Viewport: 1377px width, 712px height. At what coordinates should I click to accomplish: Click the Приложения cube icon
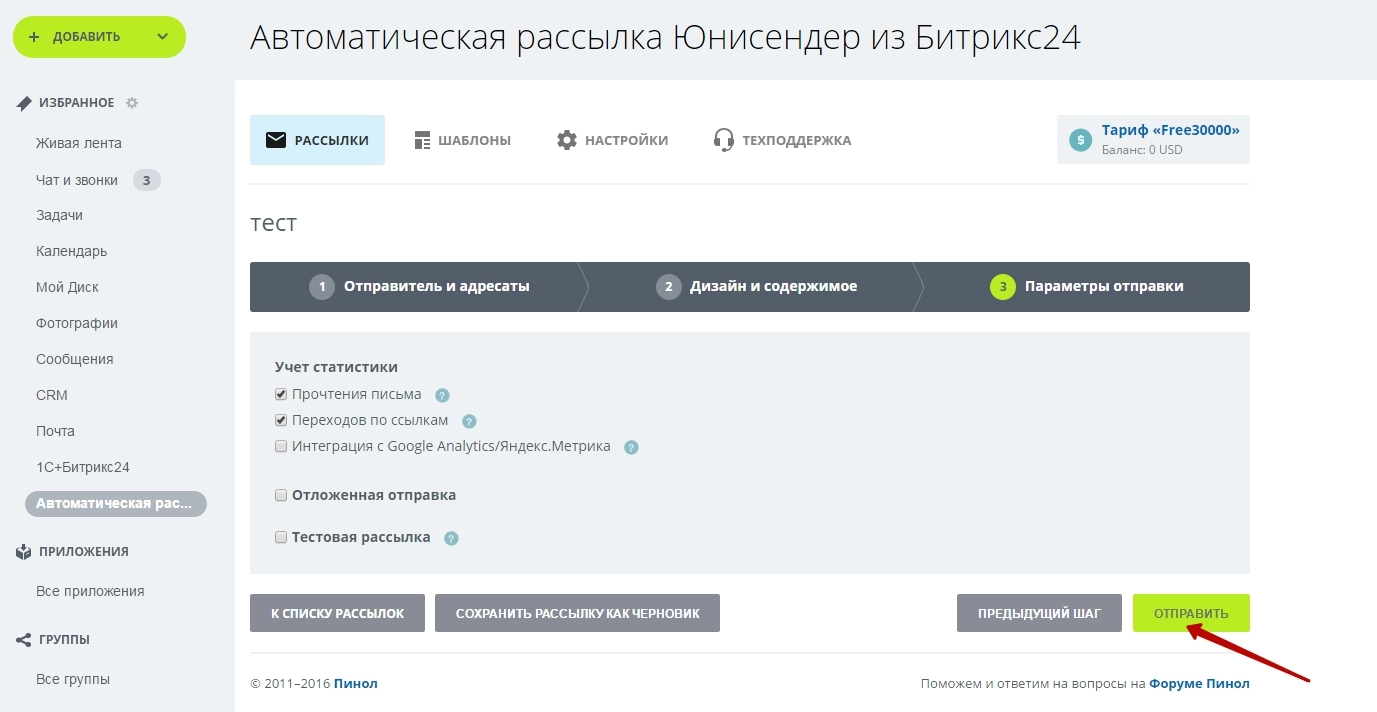[24, 552]
